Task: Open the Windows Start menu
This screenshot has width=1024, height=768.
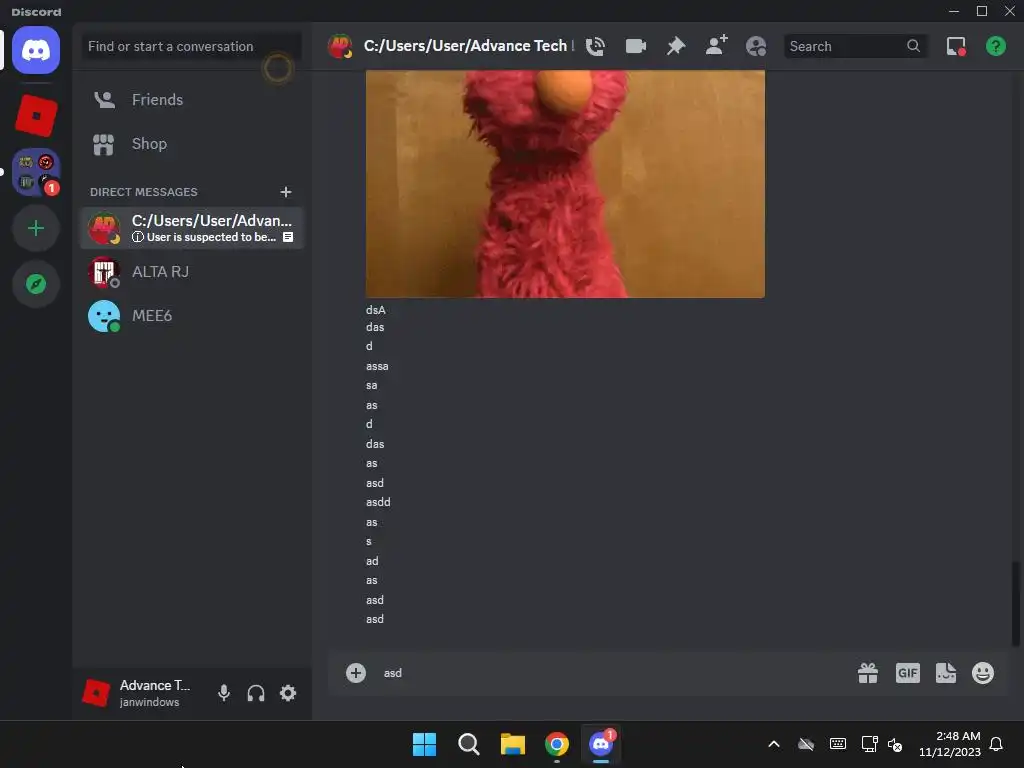Action: pyautogui.click(x=424, y=744)
